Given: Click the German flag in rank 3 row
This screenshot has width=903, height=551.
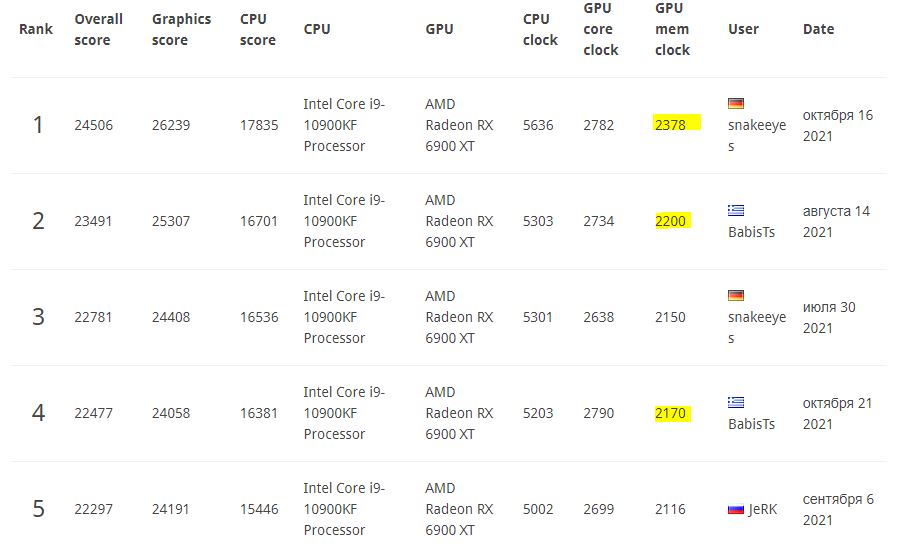Looking at the screenshot, I should 736,295.
